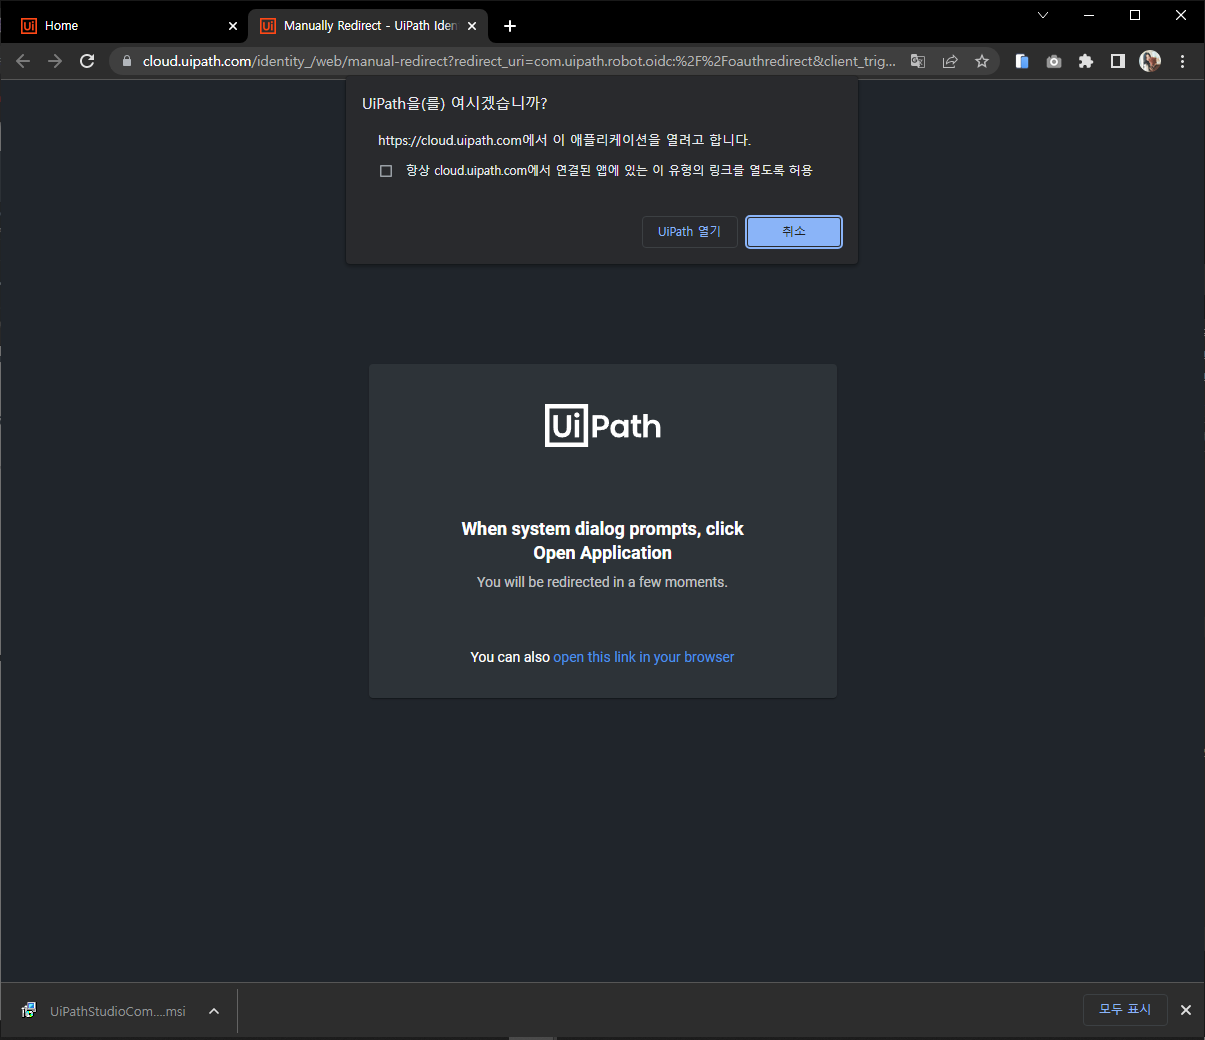Select the Manually Redirect tab

pos(368,26)
